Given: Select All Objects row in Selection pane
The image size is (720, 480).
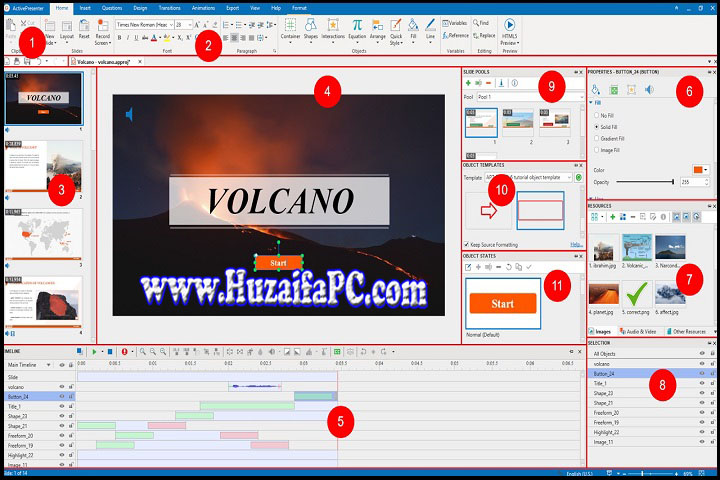Looking at the screenshot, I should coord(652,354).
